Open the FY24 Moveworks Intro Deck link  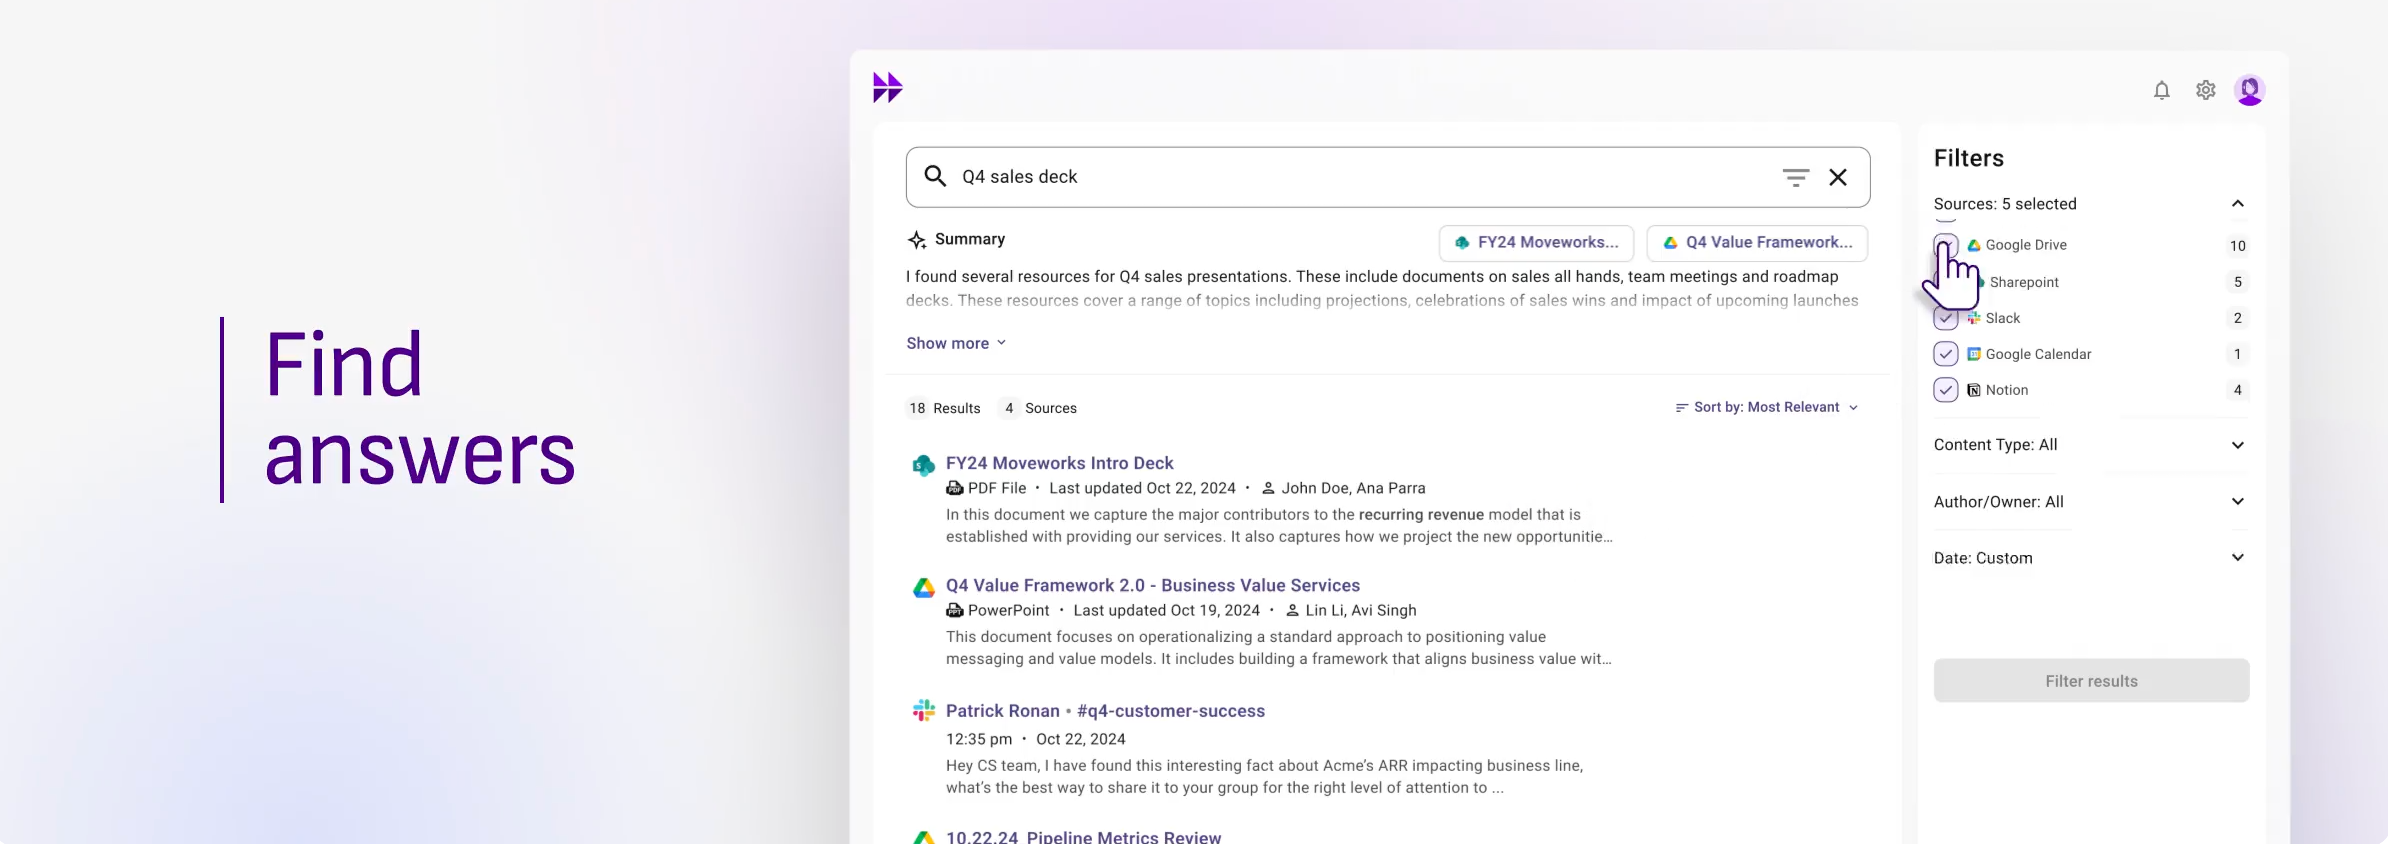point(1059,463)
